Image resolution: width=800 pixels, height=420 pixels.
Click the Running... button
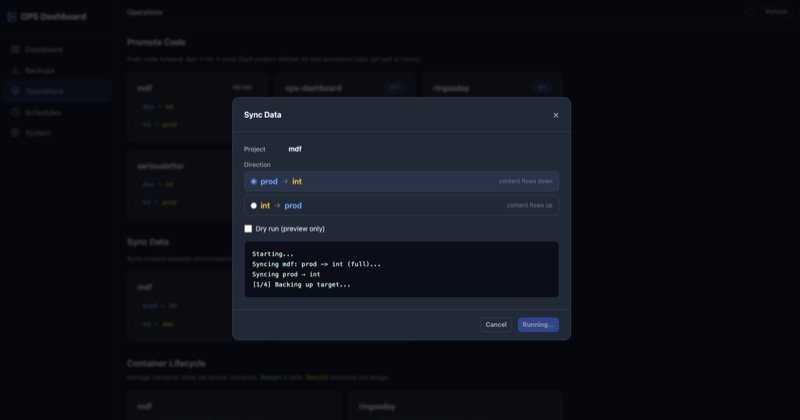click(538, 325)
